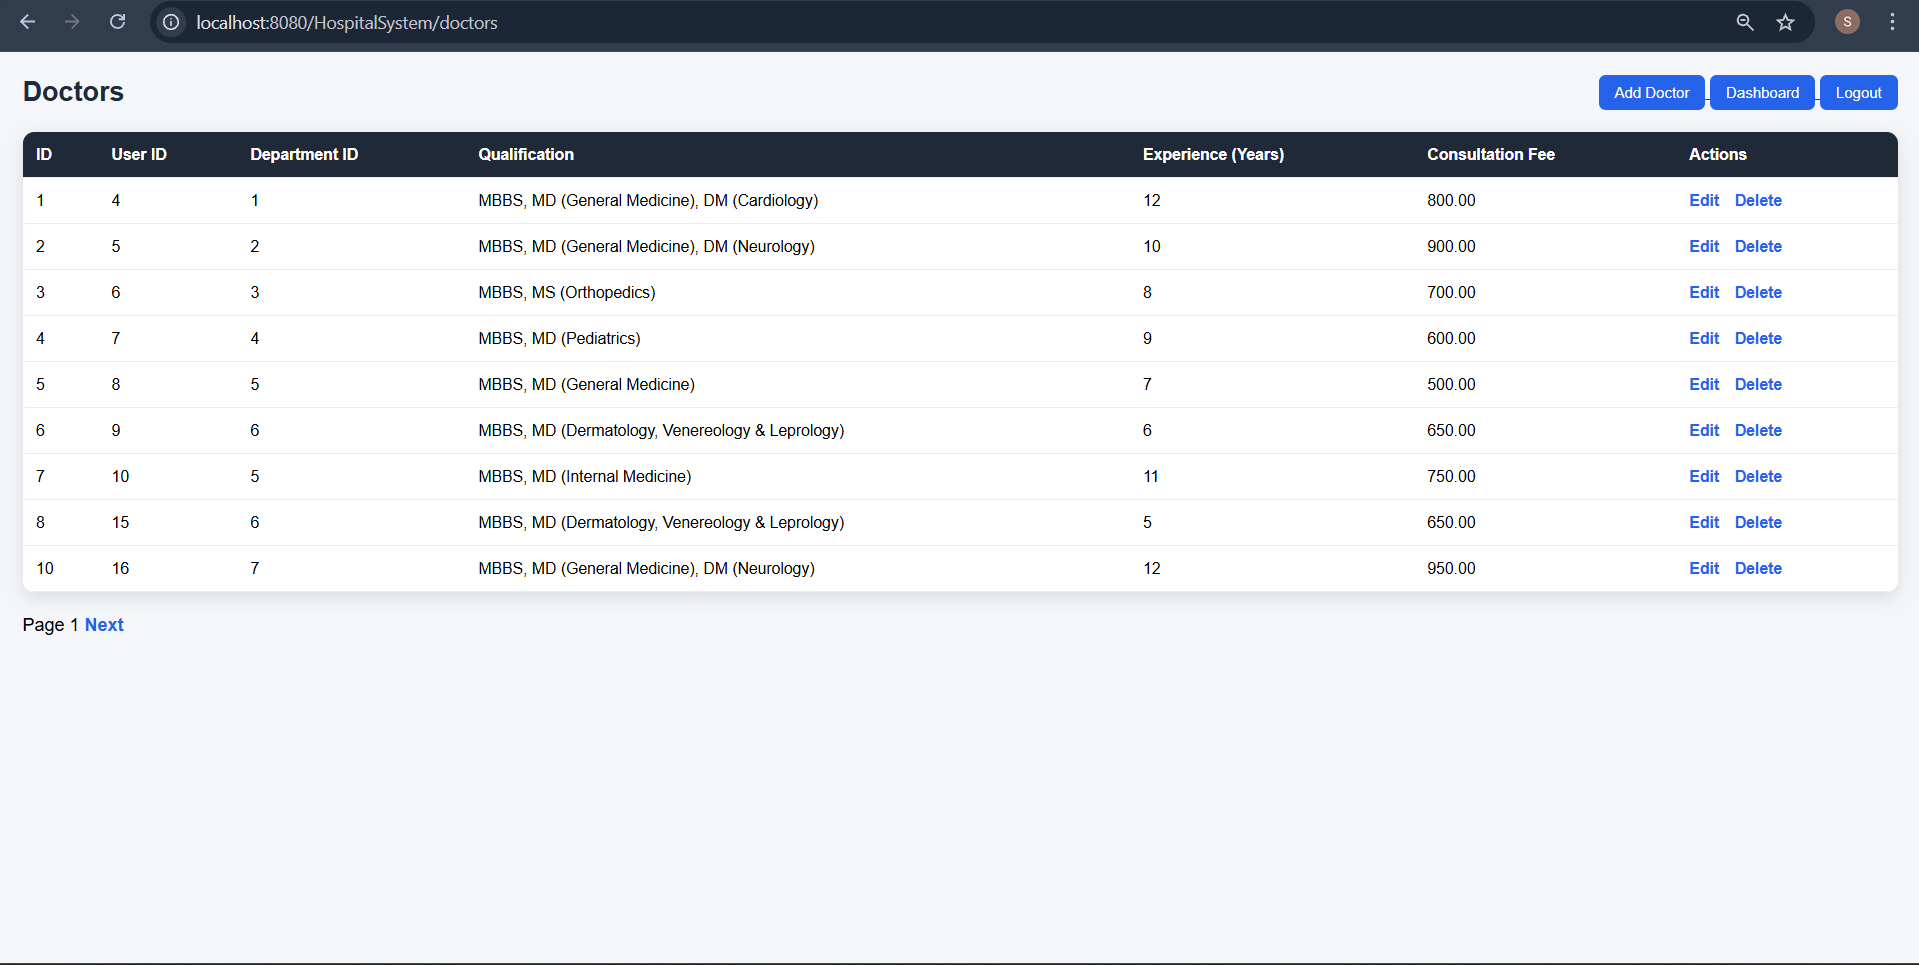Viewport: 1919px width, 965px height.
Task: Reload the Doctors page
Action: pos(117,22)
